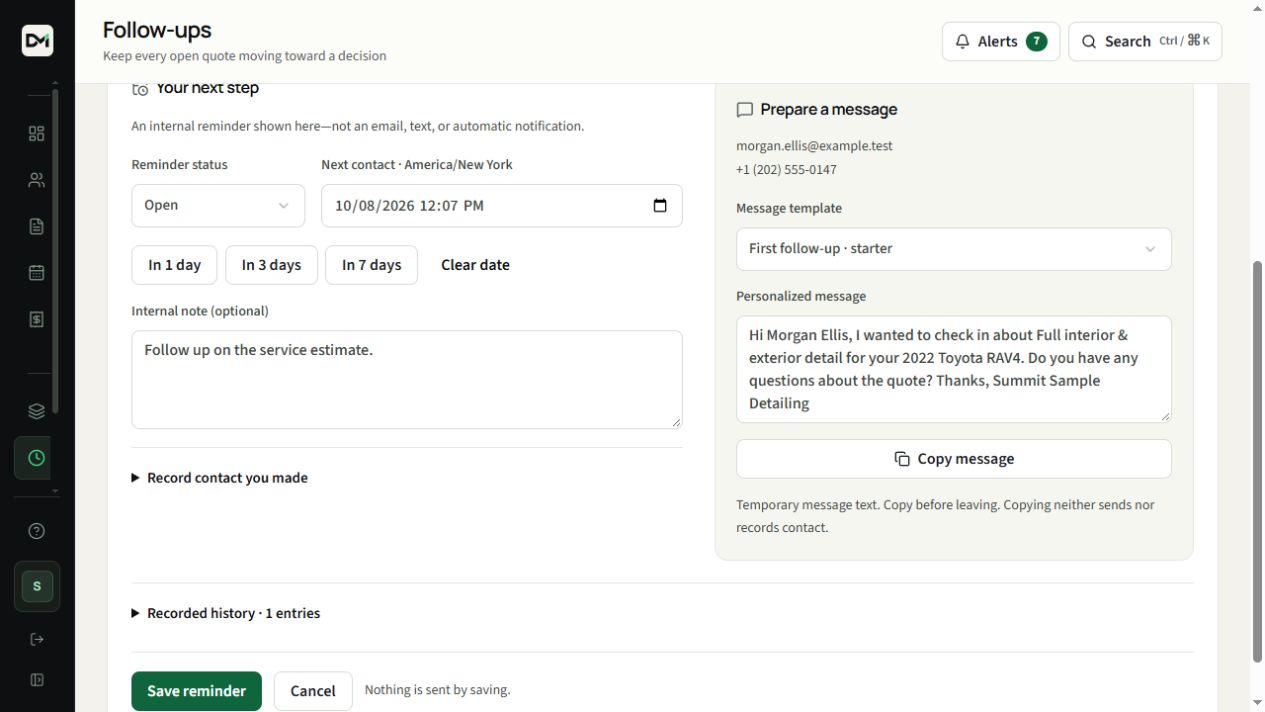1265x712 pixels.
Task: Click the 'Personalized message' label
Action: tap(801, 297)
